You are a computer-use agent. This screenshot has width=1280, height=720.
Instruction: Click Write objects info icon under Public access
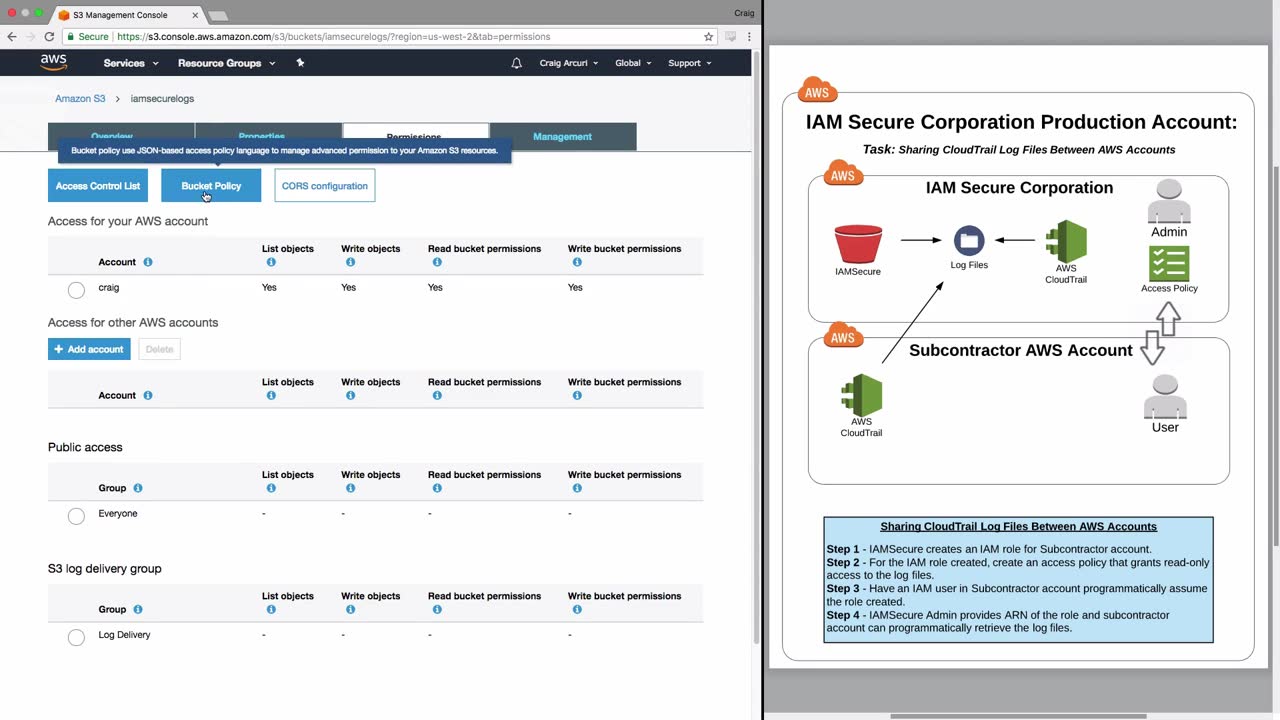point(350,488)
